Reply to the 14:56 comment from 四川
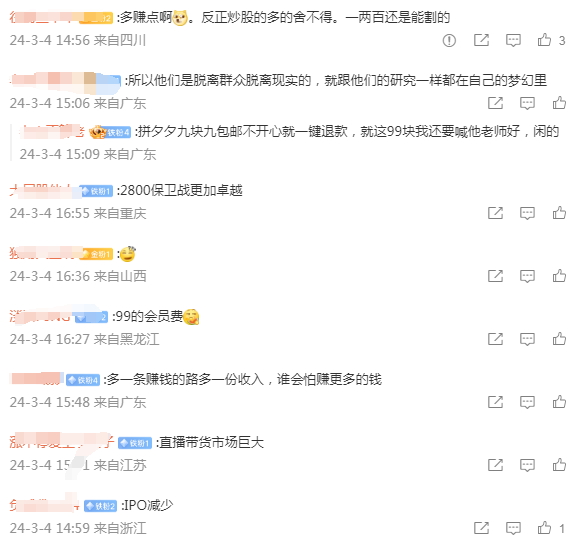The height and width of the screenshot is (542, 583). click(x=513, y=40)
